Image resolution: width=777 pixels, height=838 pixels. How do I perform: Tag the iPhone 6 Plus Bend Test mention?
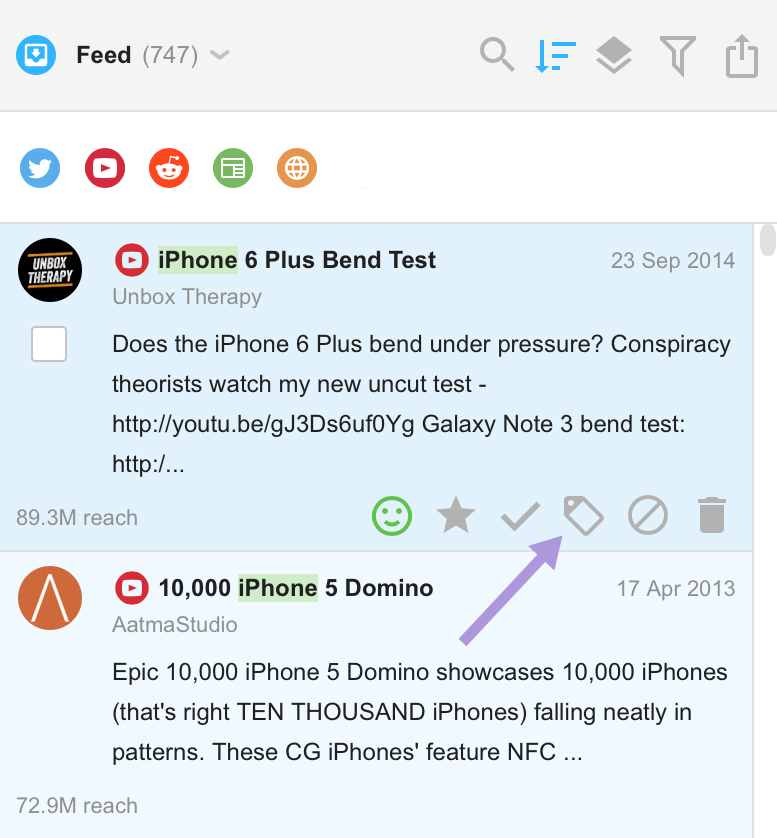coord(584,516)
